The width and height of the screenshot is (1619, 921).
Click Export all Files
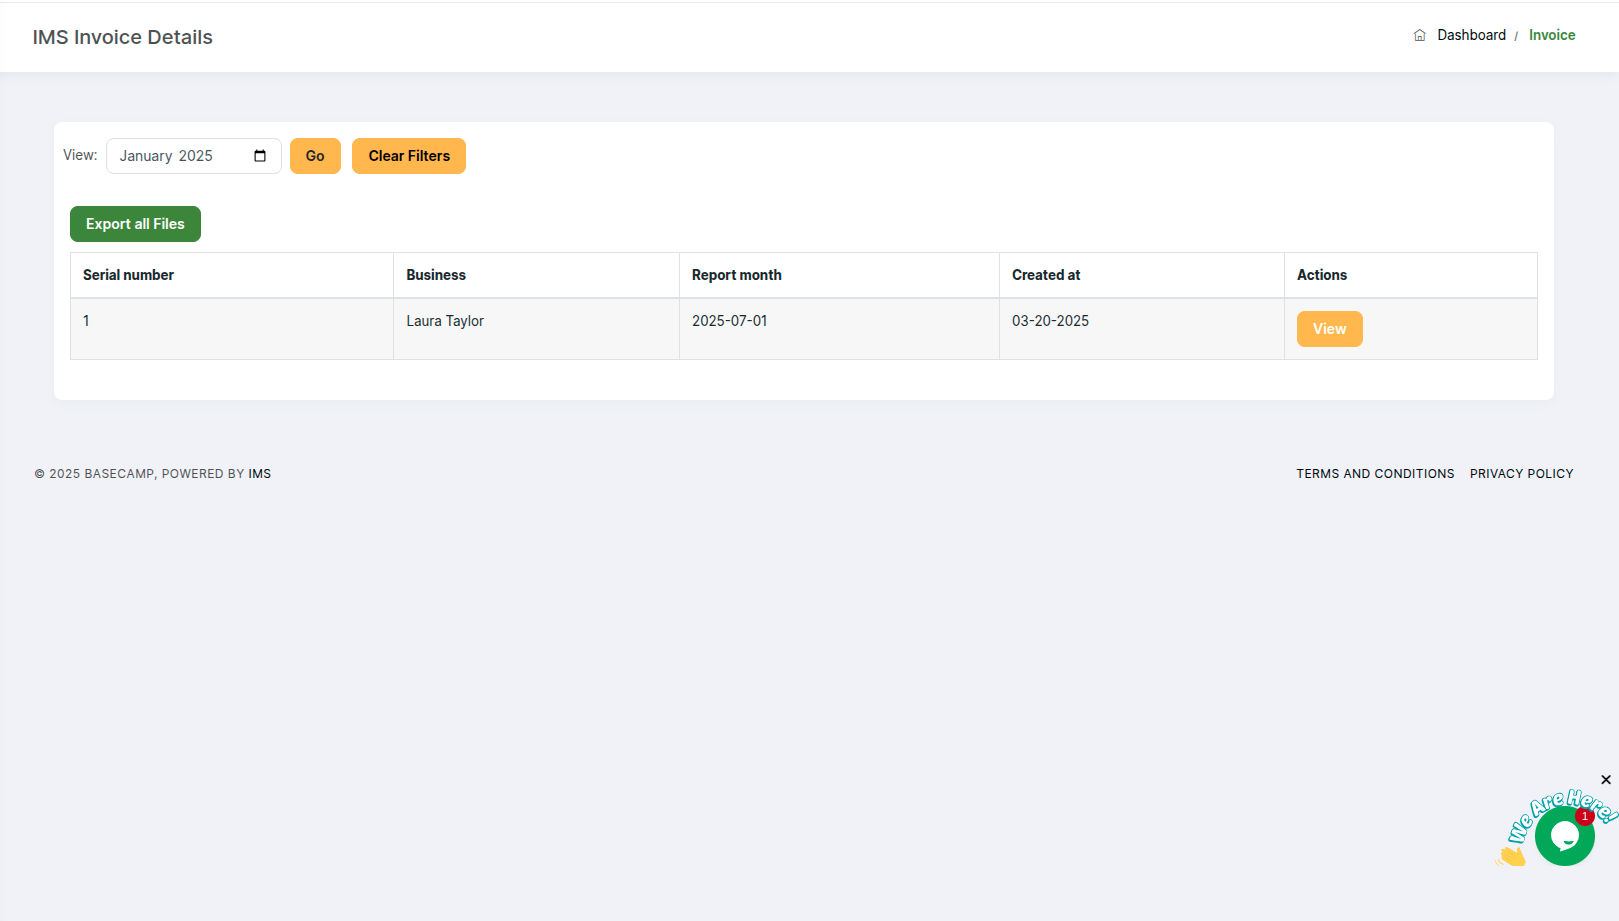[x=135, y=223]
